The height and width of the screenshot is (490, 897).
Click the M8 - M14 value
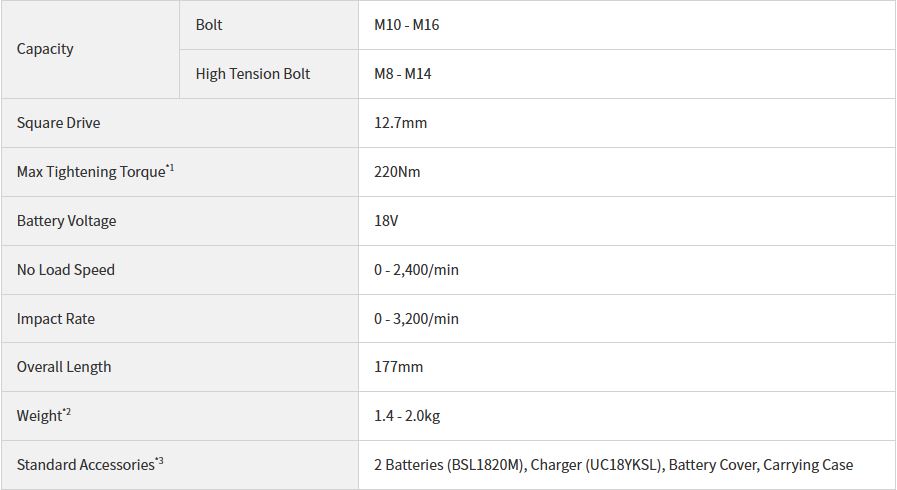[403, 74]
